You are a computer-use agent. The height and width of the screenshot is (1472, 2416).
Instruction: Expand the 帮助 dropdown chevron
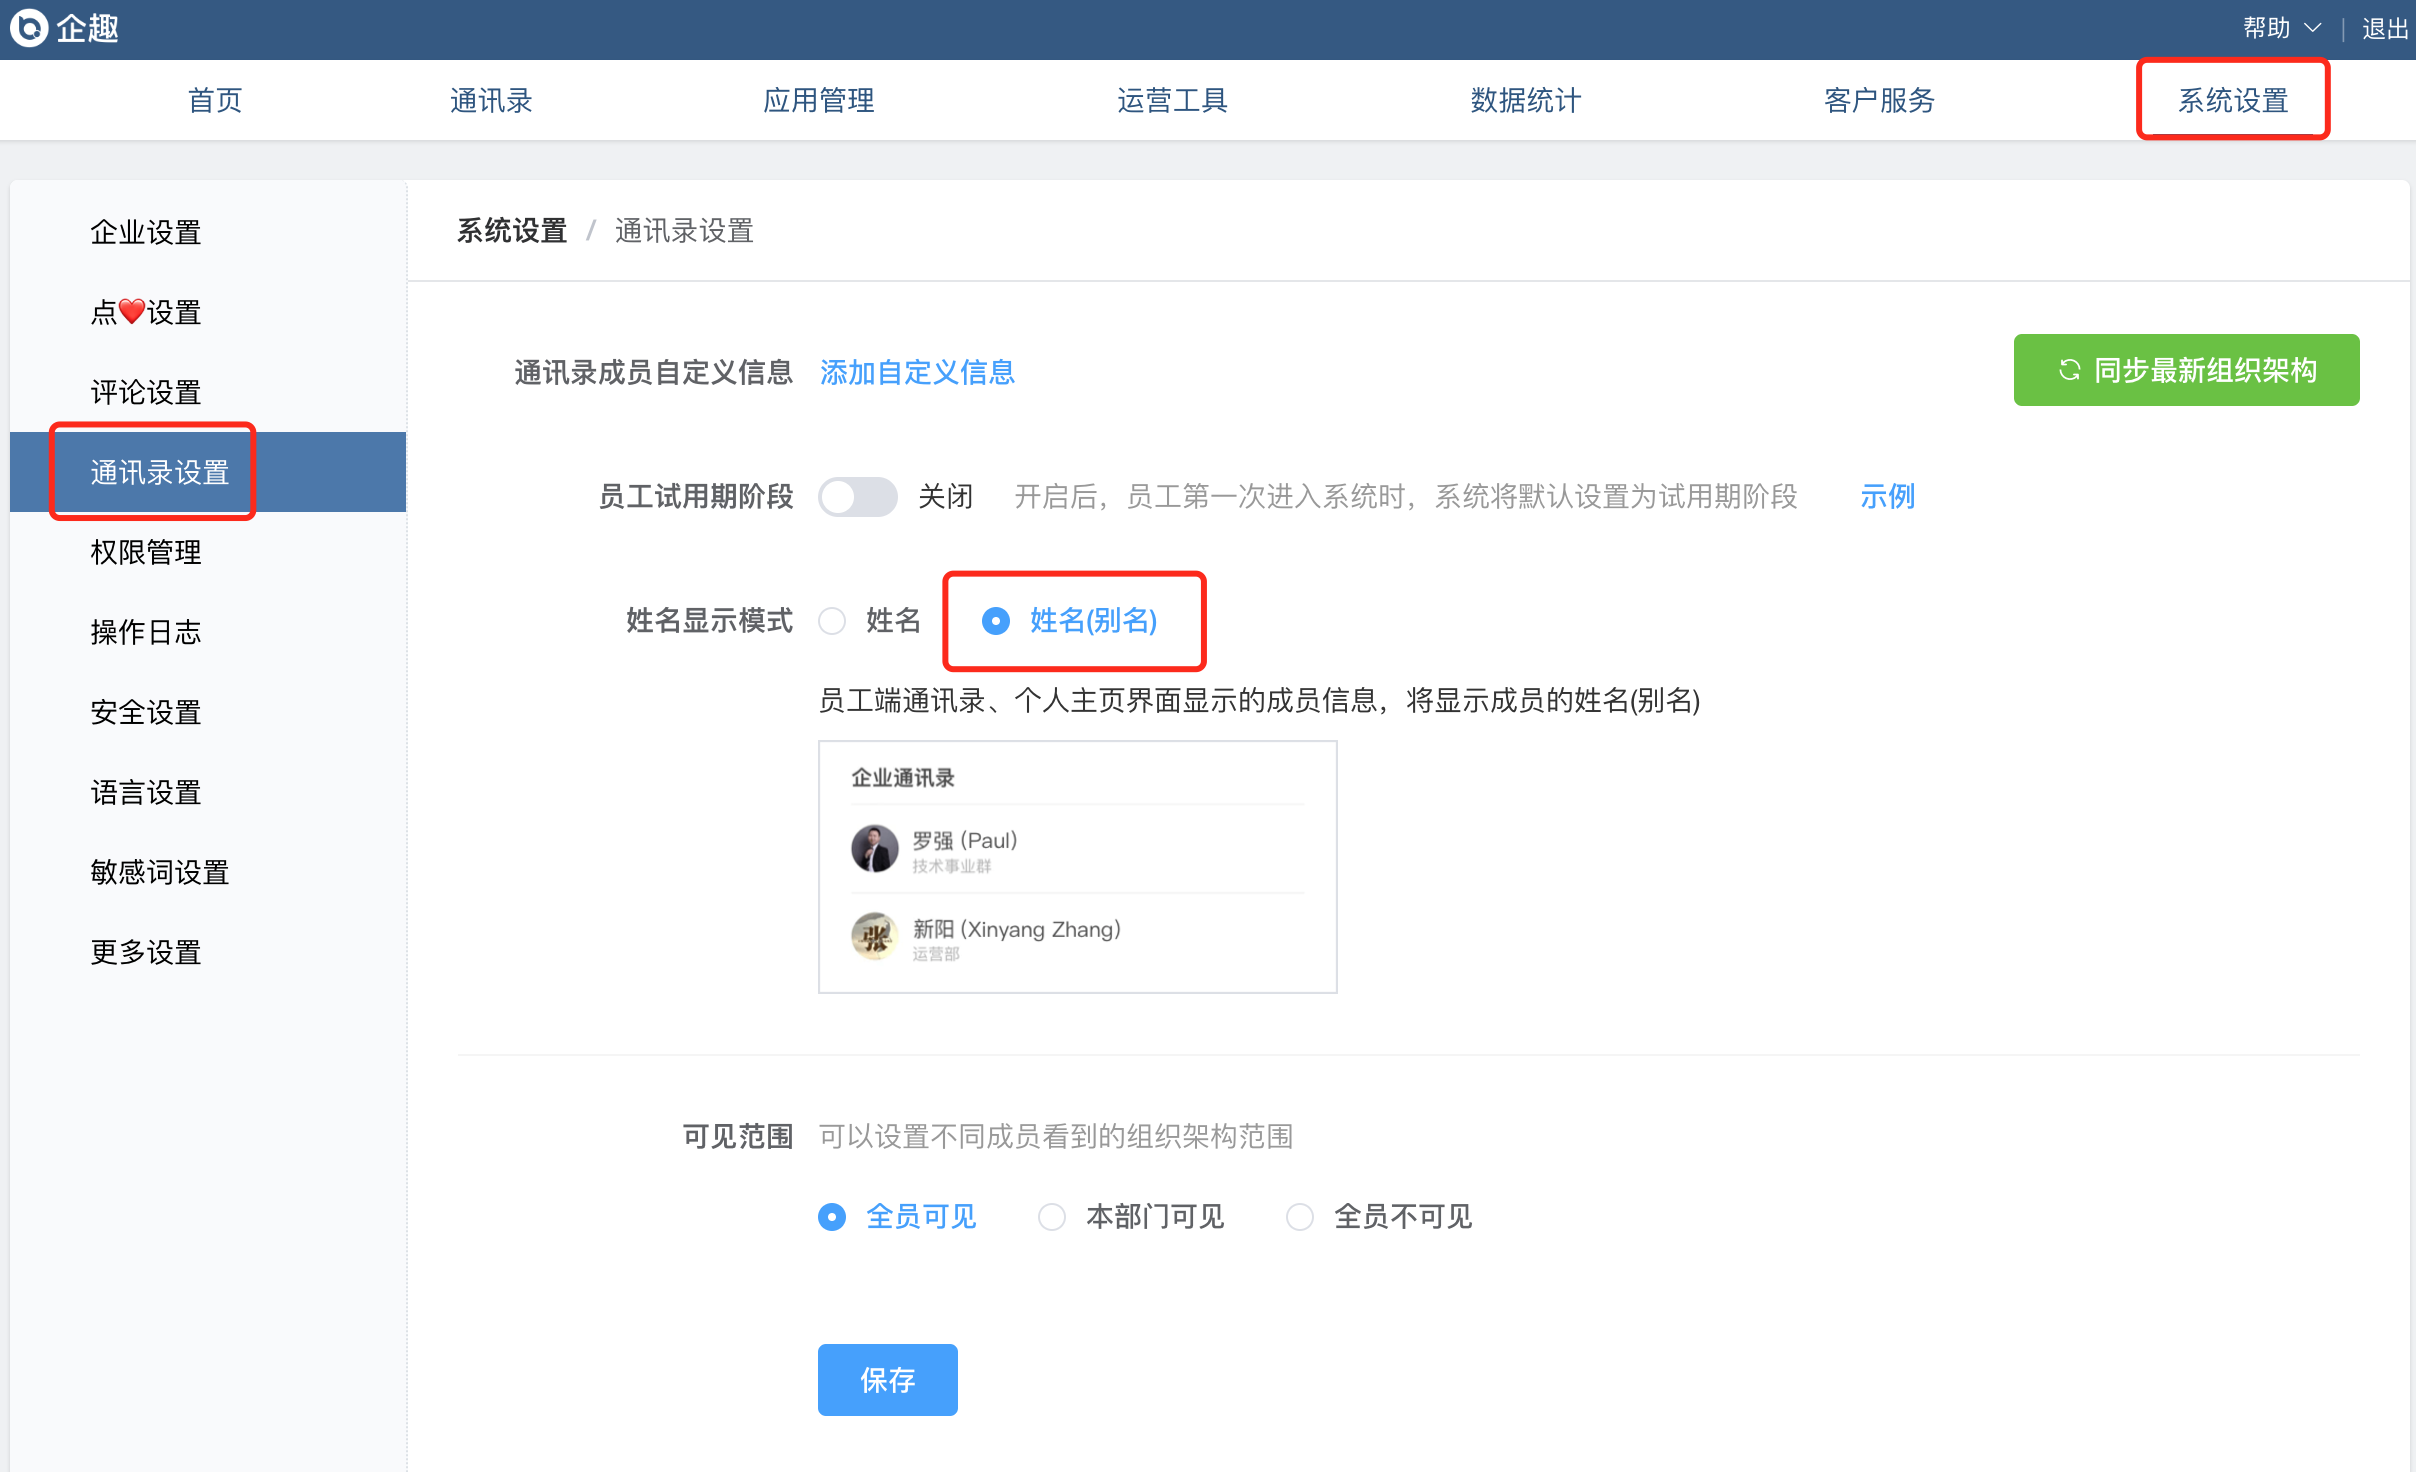[x=2312, y=28]
